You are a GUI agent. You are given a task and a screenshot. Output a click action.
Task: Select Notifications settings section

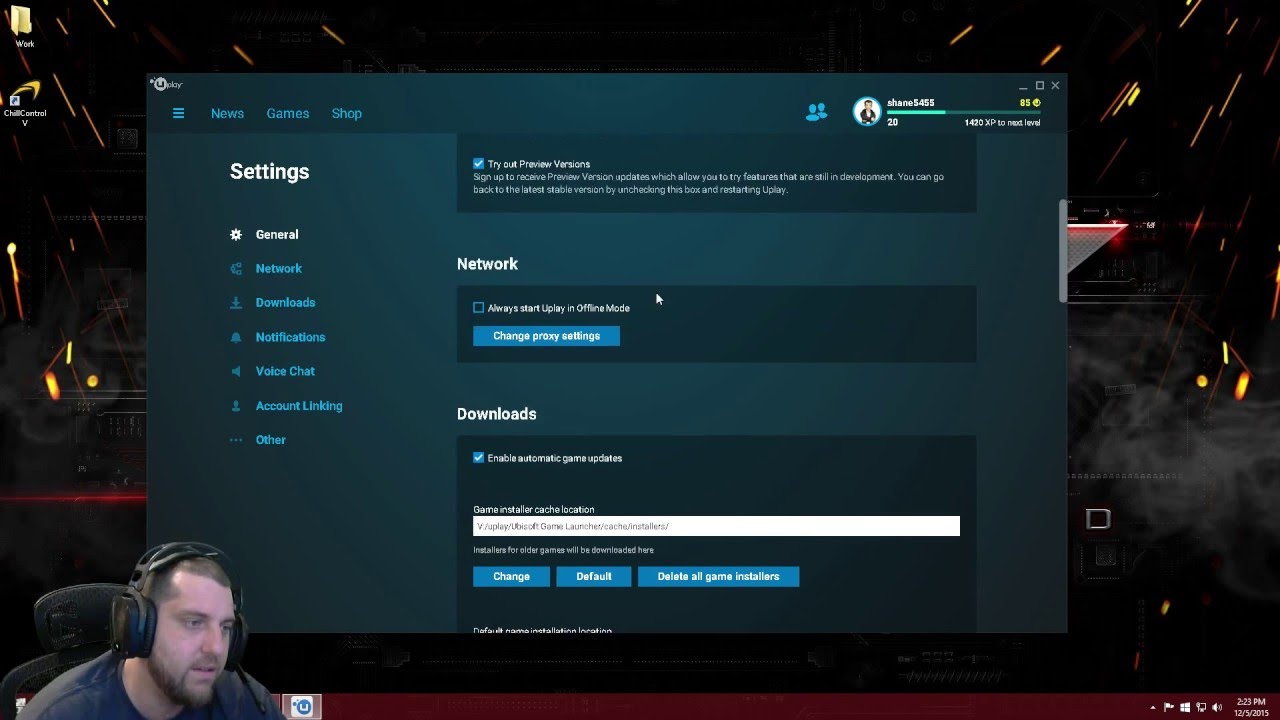click(290, 338)
